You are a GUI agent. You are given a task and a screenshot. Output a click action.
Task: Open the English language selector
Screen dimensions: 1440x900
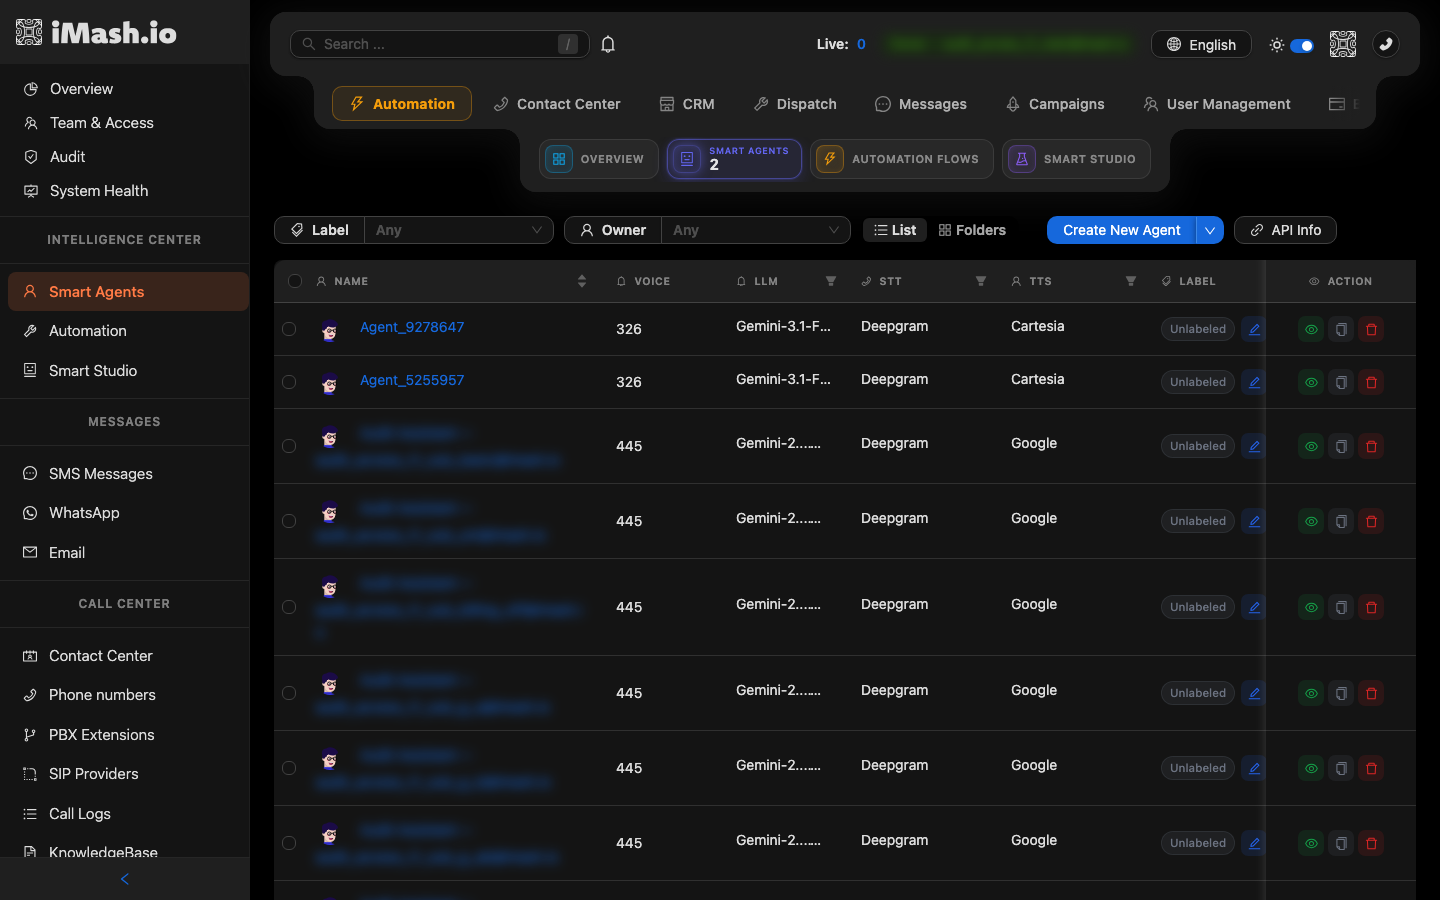(x=1201, y=44)
